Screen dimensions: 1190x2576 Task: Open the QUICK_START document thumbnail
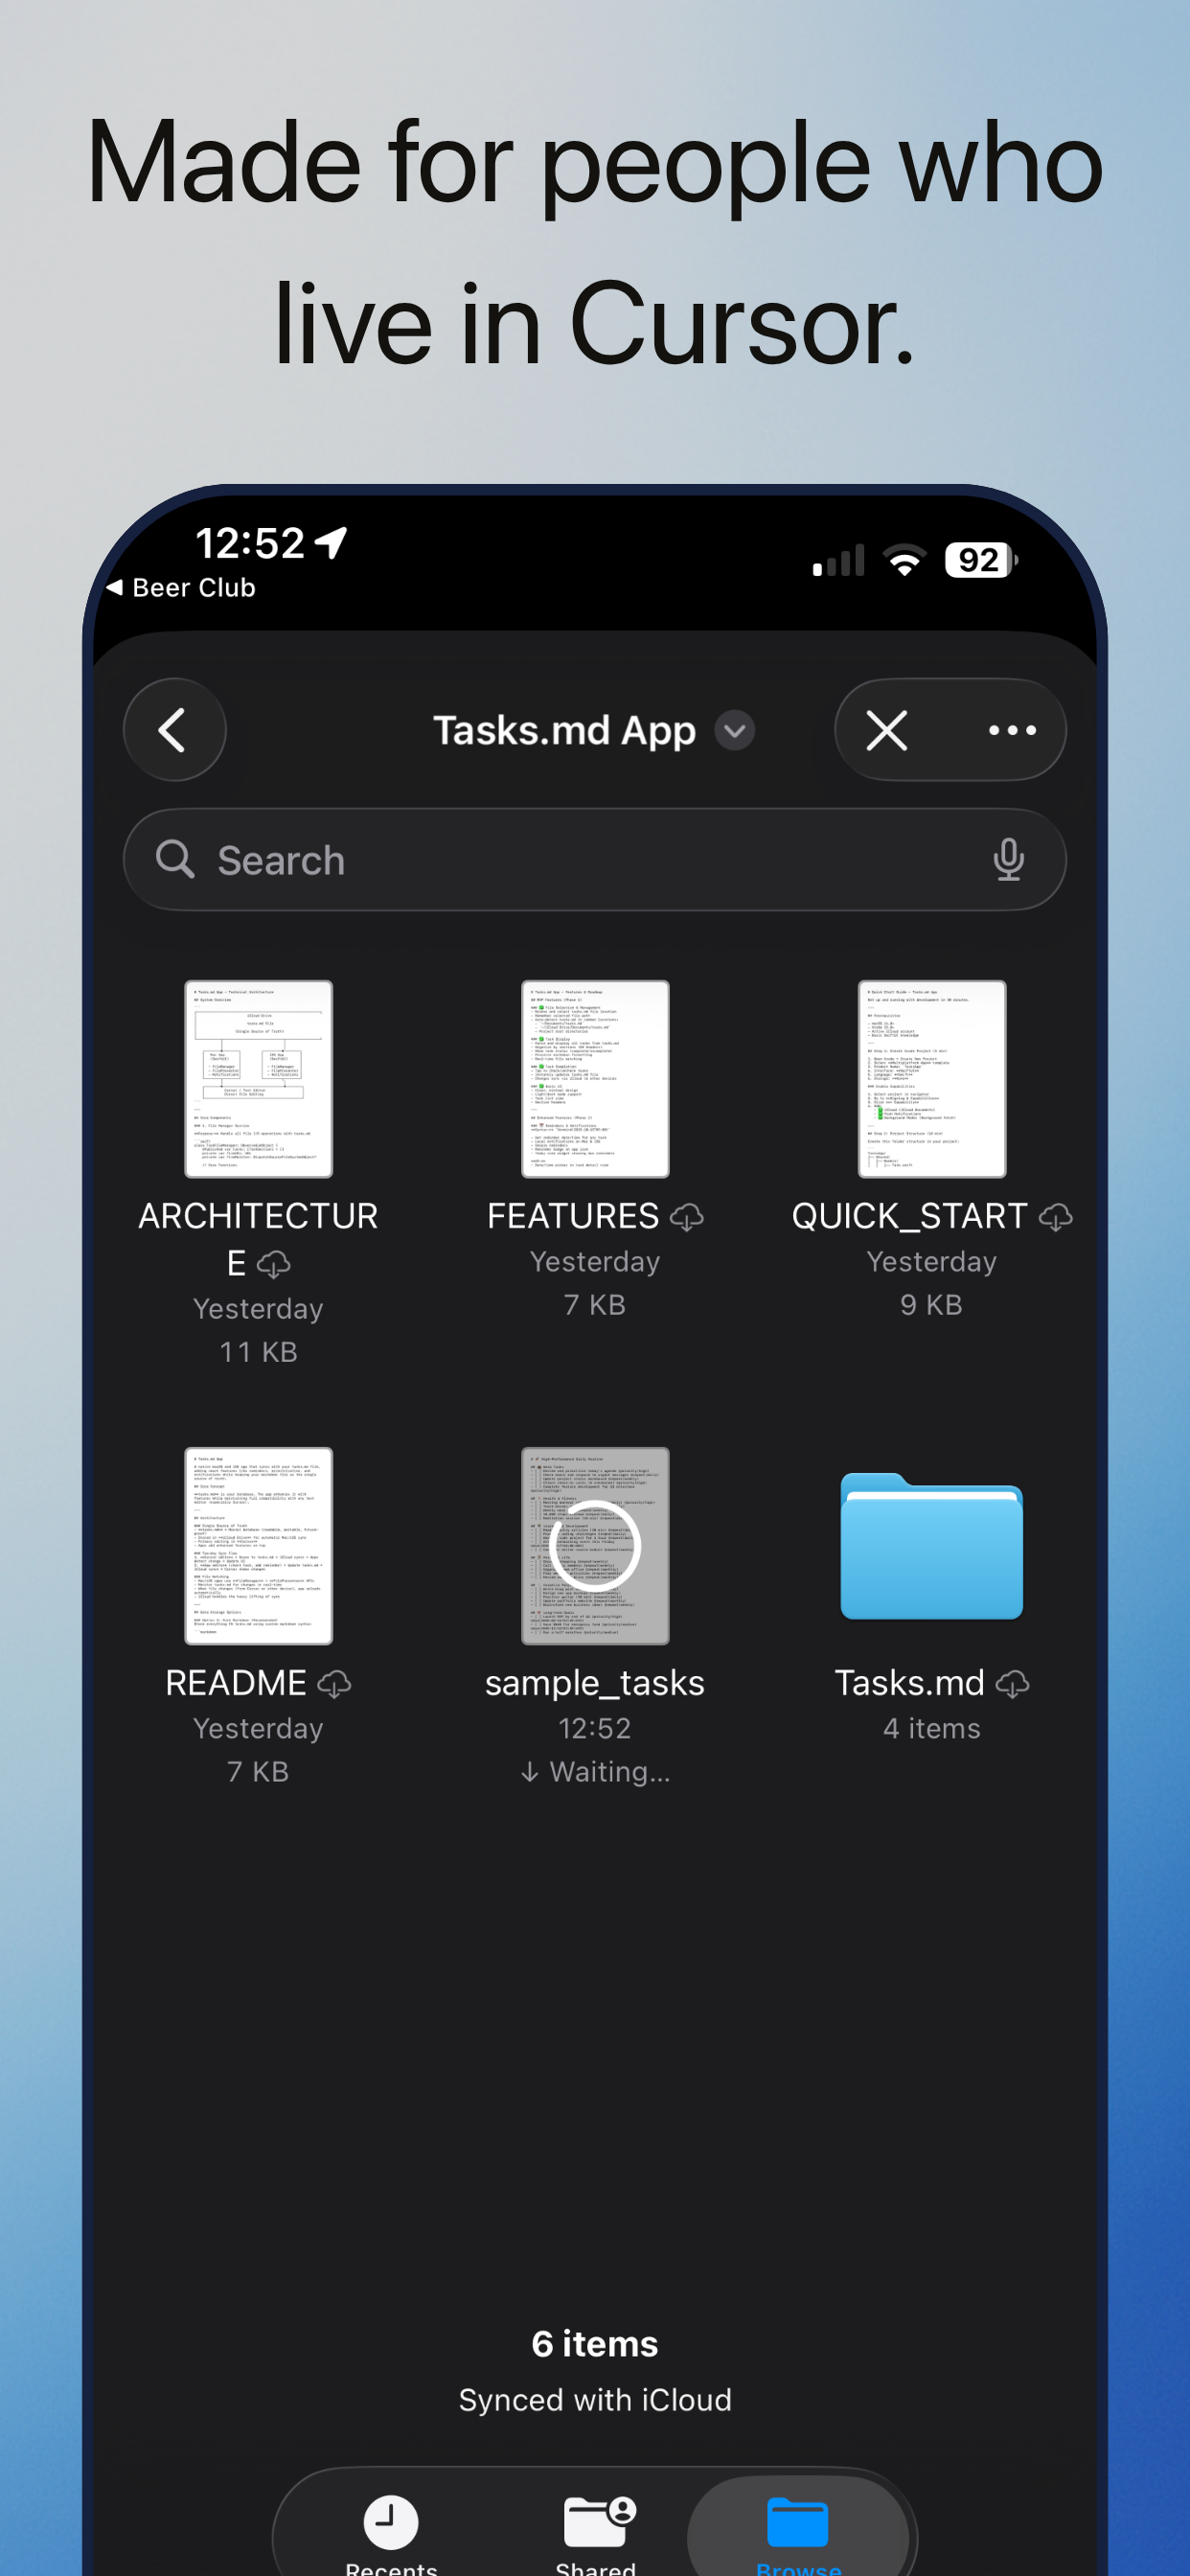(932, 1079)
